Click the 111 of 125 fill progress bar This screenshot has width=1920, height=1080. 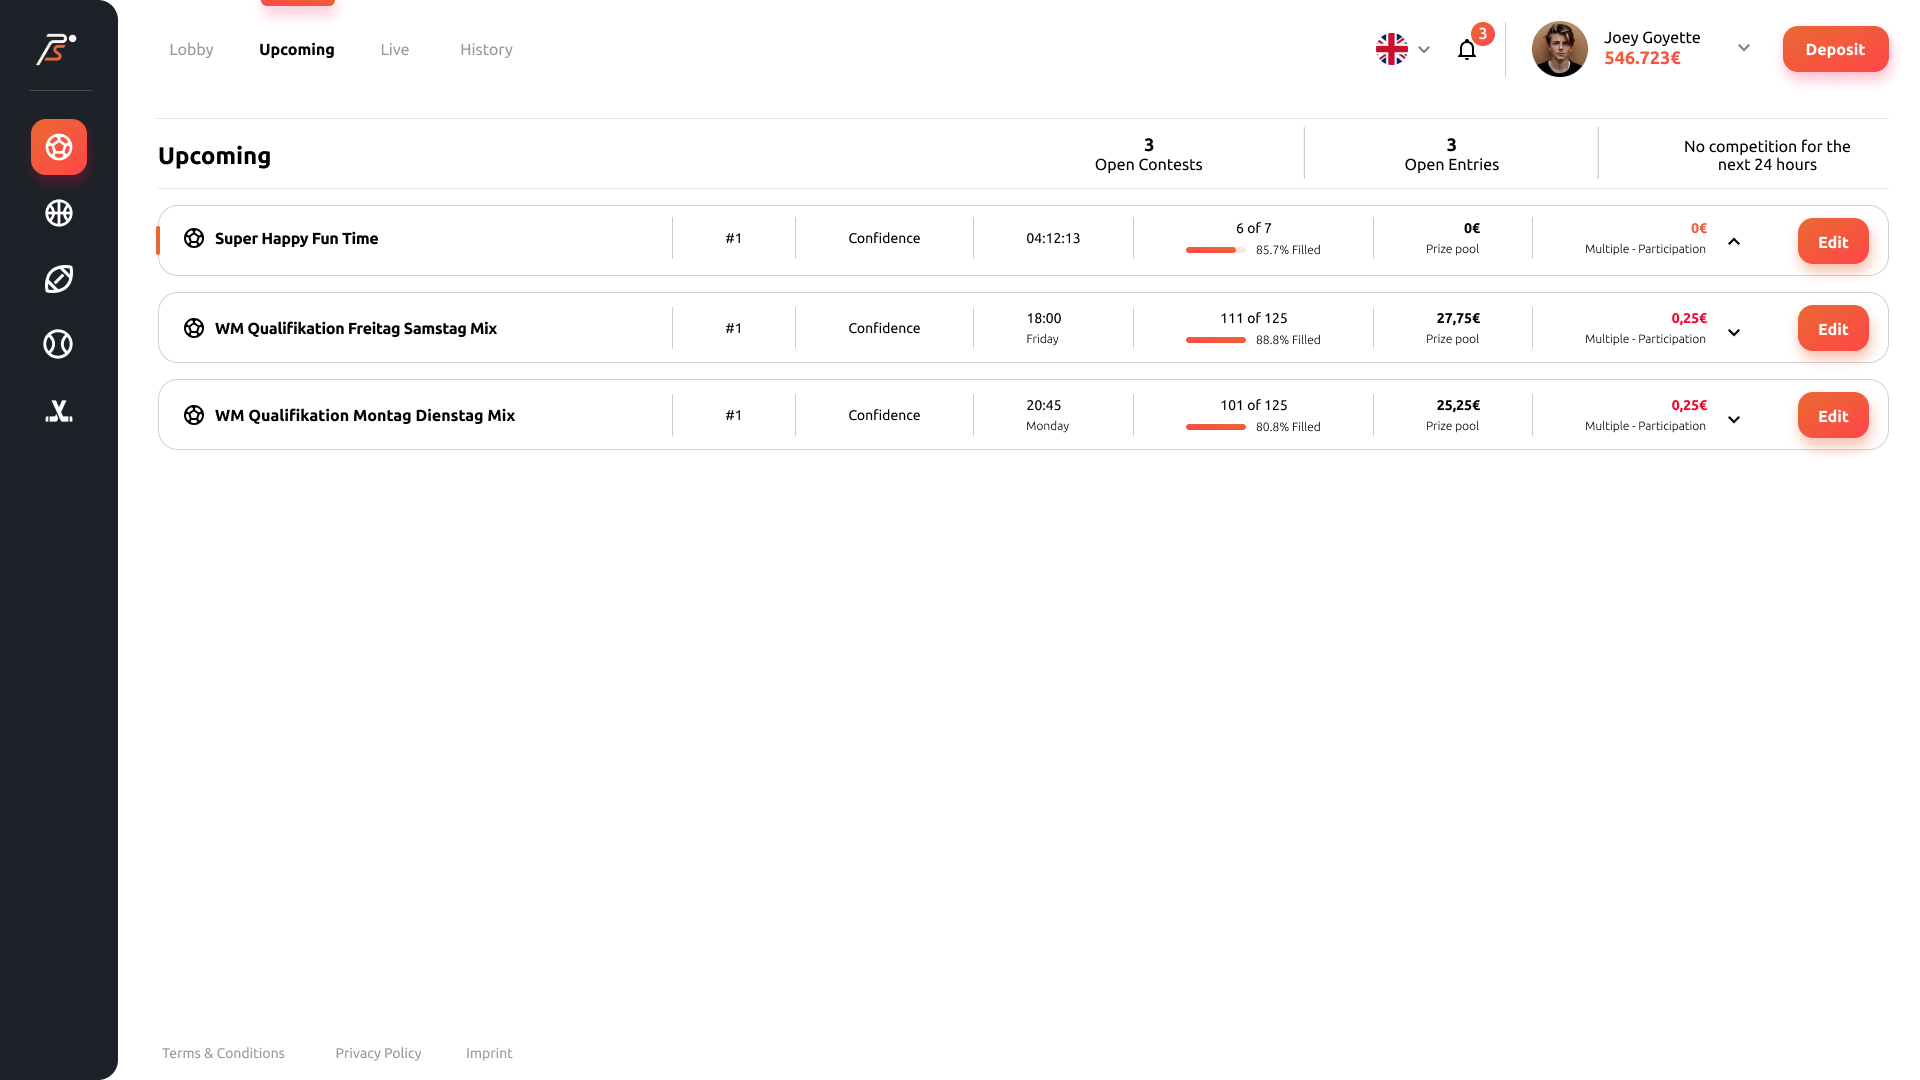[x=1215, y=340]
